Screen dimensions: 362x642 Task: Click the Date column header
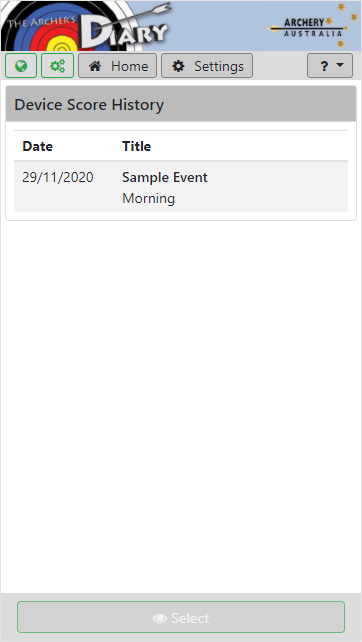(38, 146)
